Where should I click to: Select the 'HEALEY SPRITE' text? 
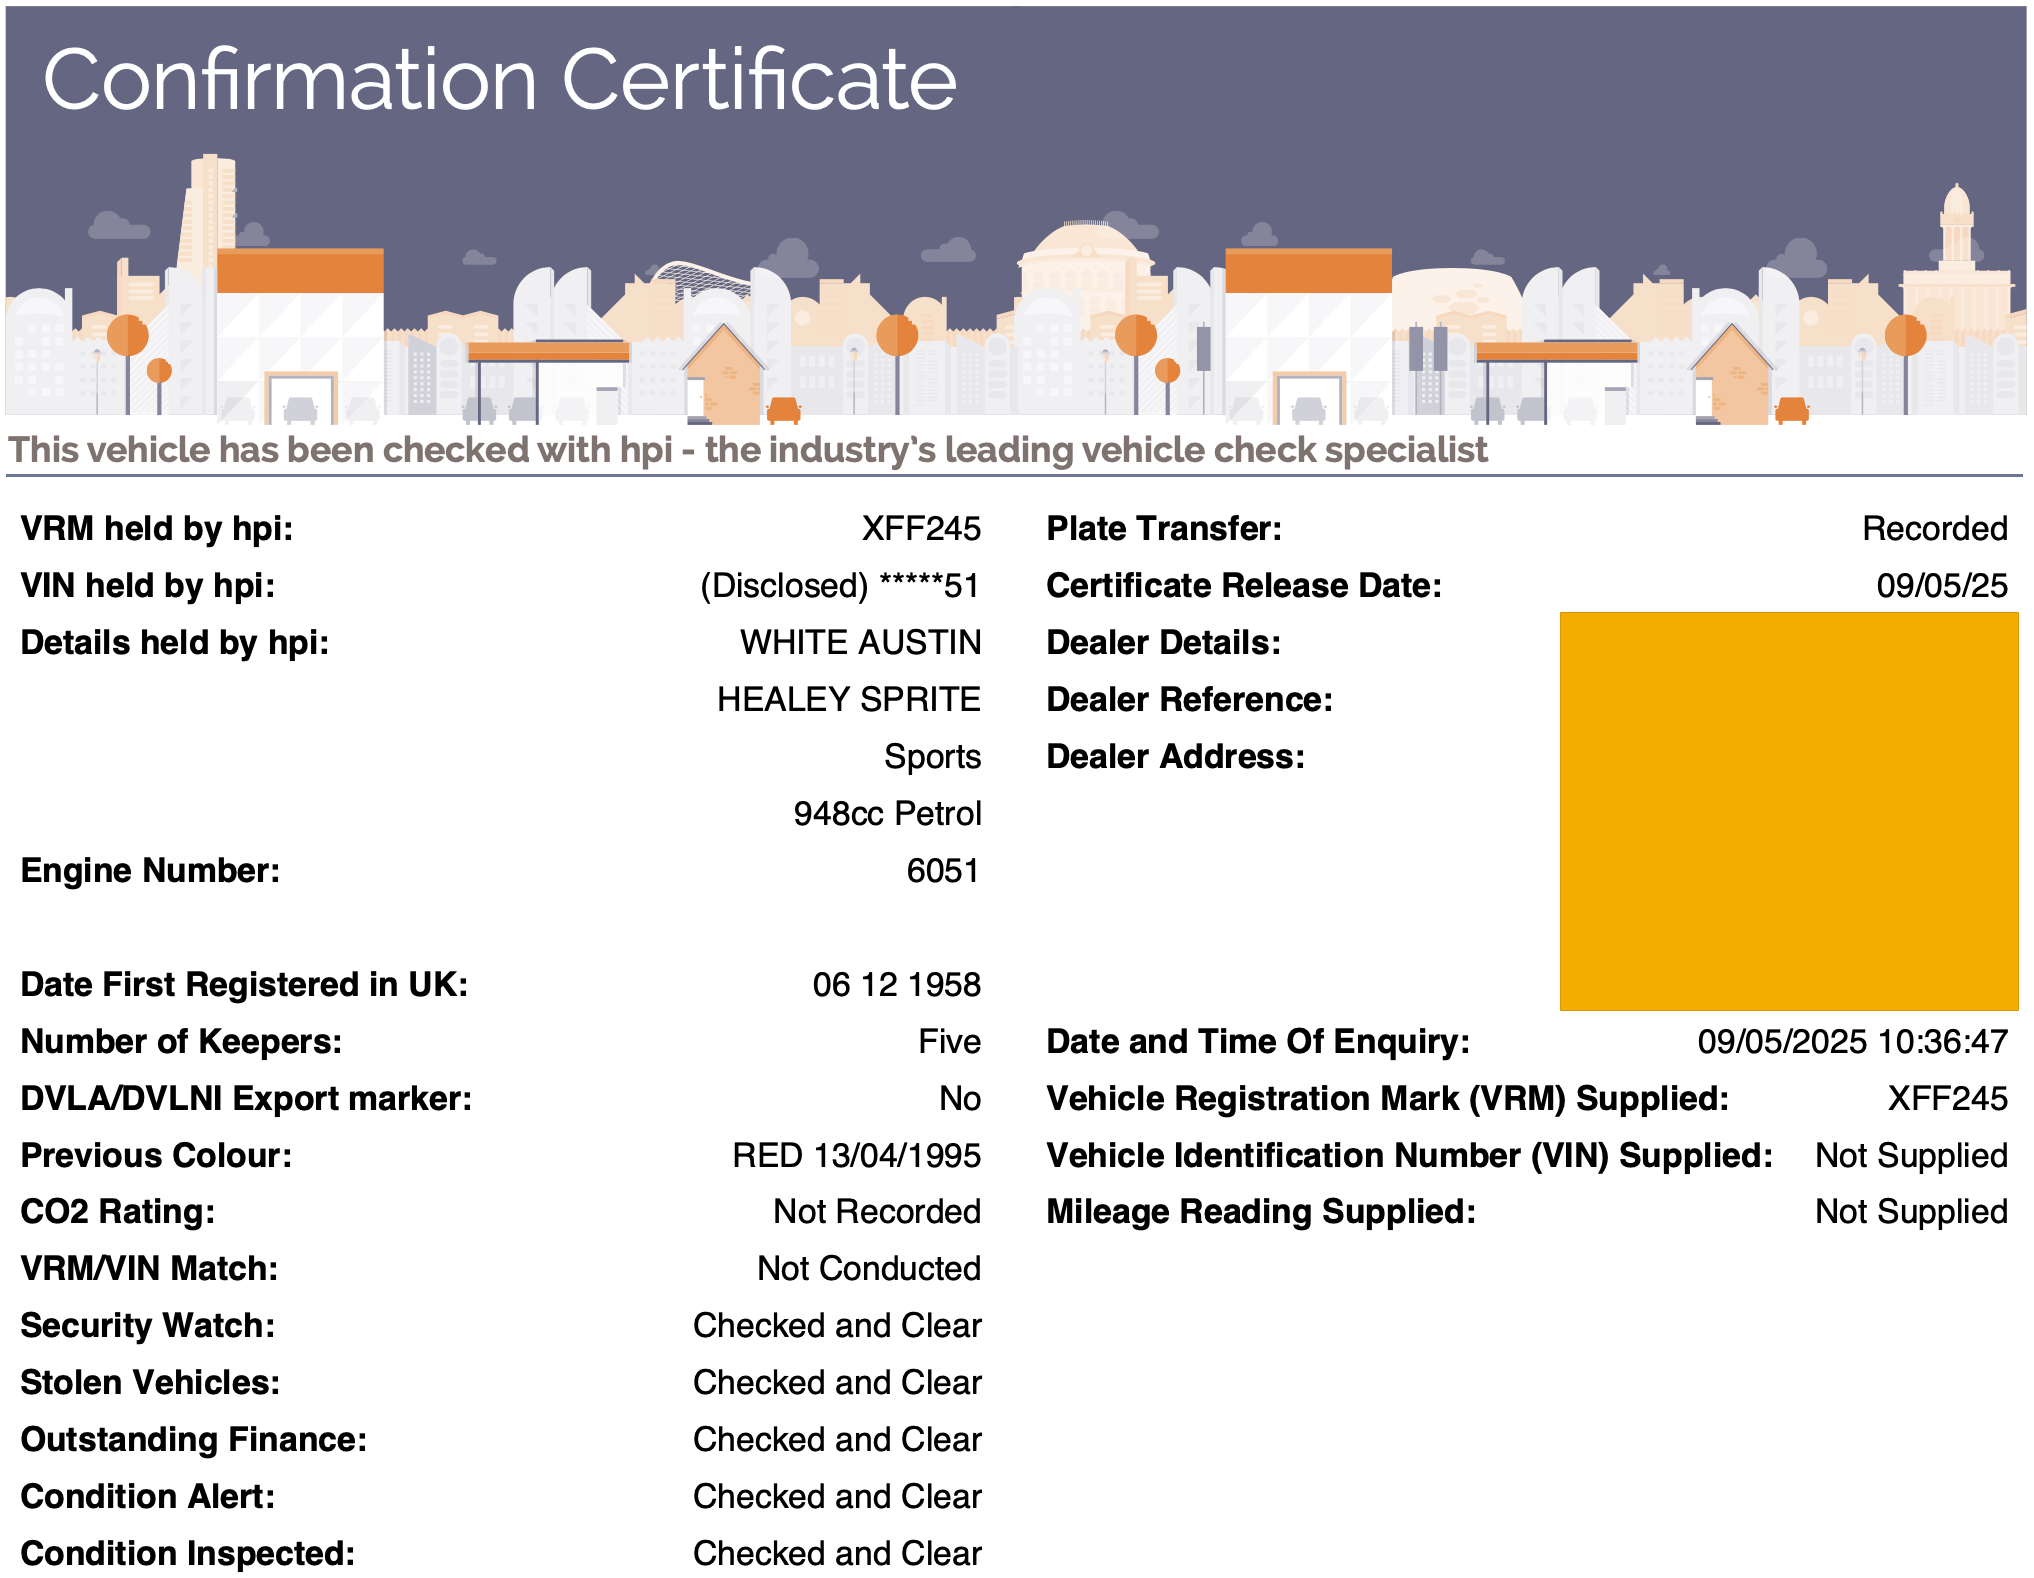click(x=849, y=699)
